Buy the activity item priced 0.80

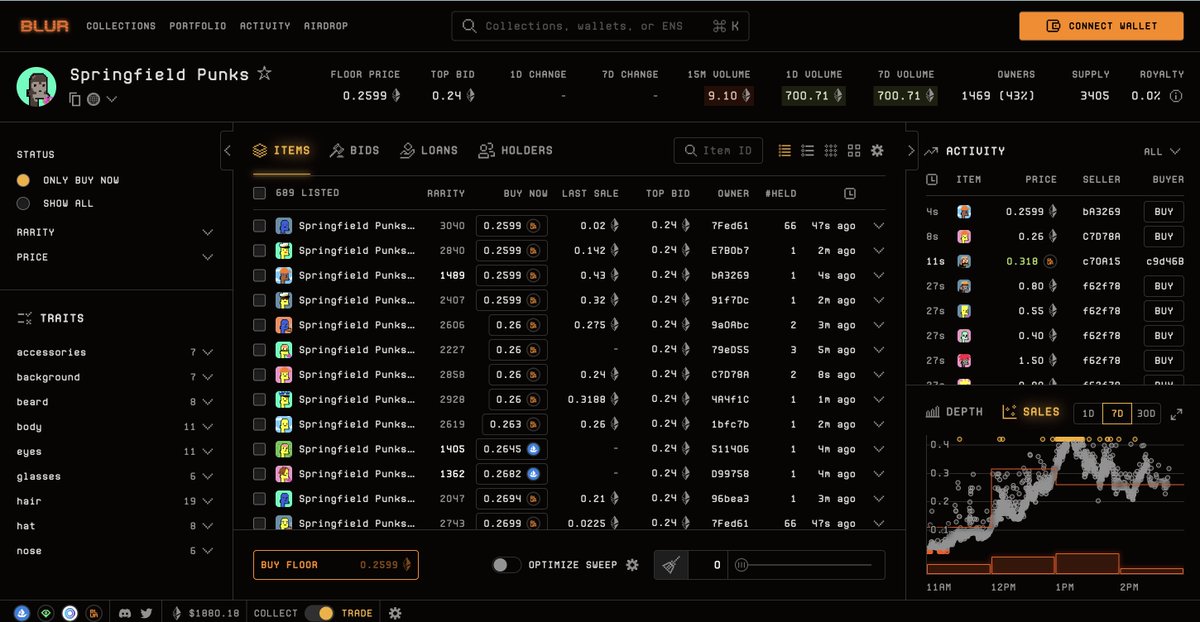(1164, 286)
